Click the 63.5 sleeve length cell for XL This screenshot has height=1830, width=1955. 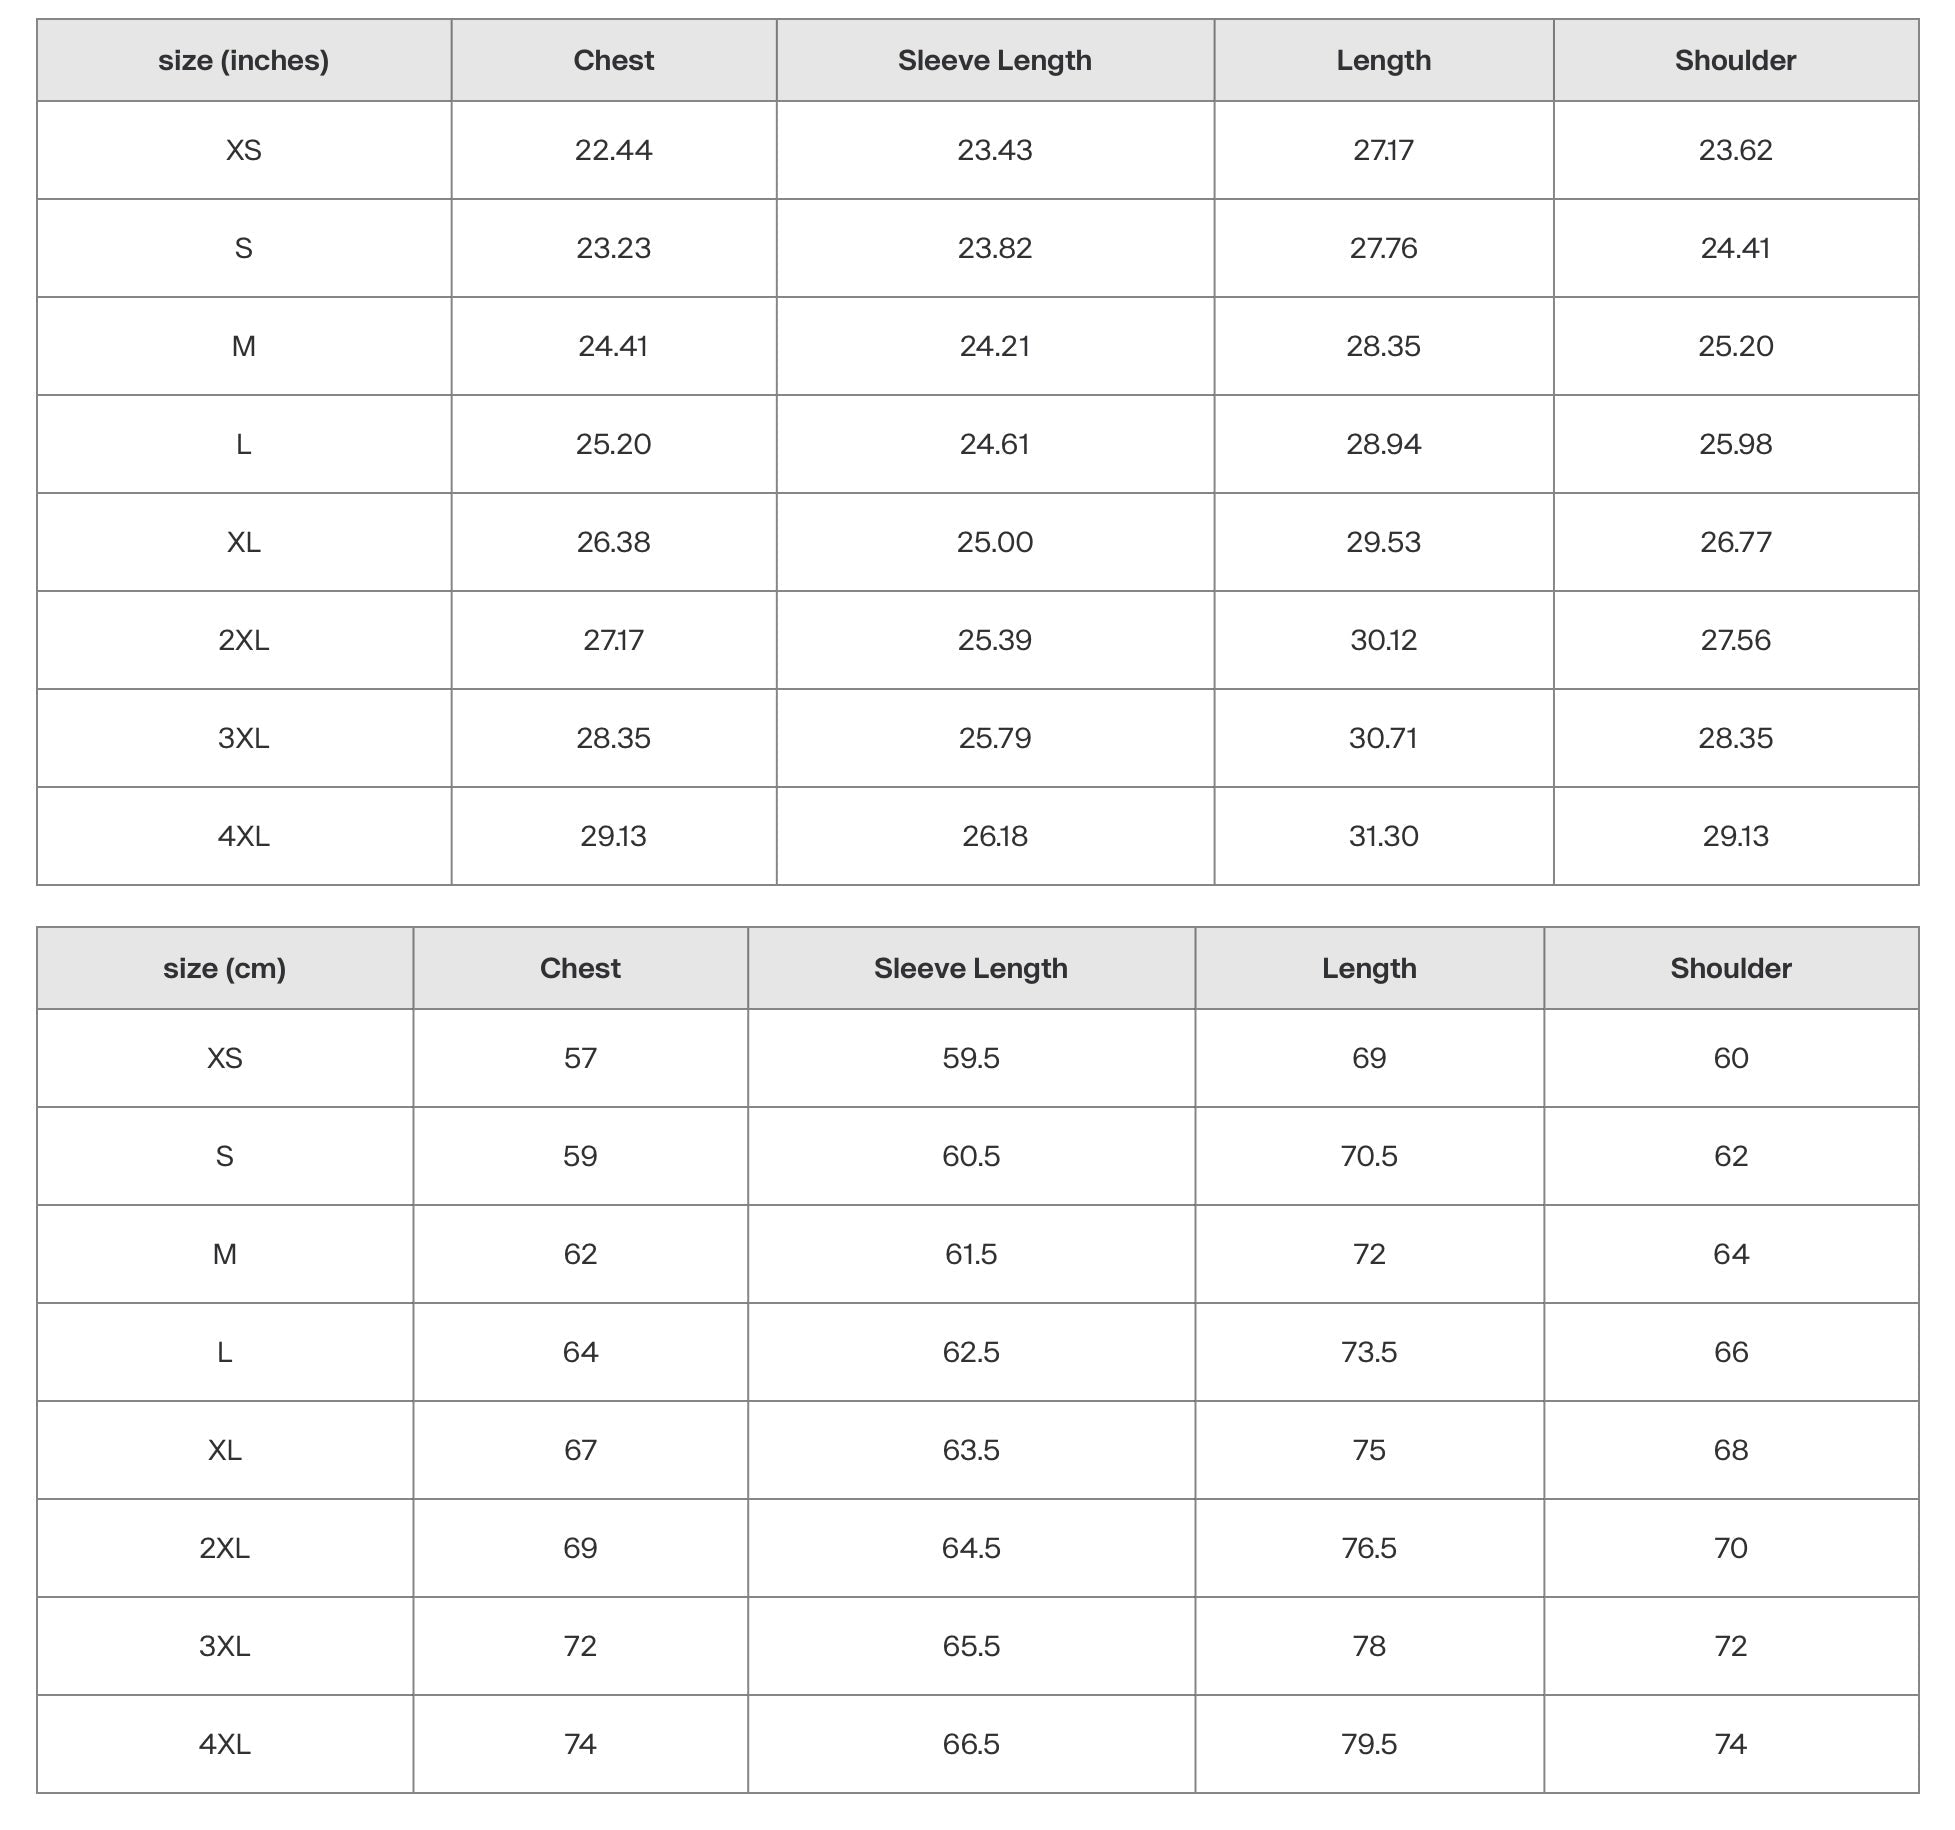[x=970, y=1450]
